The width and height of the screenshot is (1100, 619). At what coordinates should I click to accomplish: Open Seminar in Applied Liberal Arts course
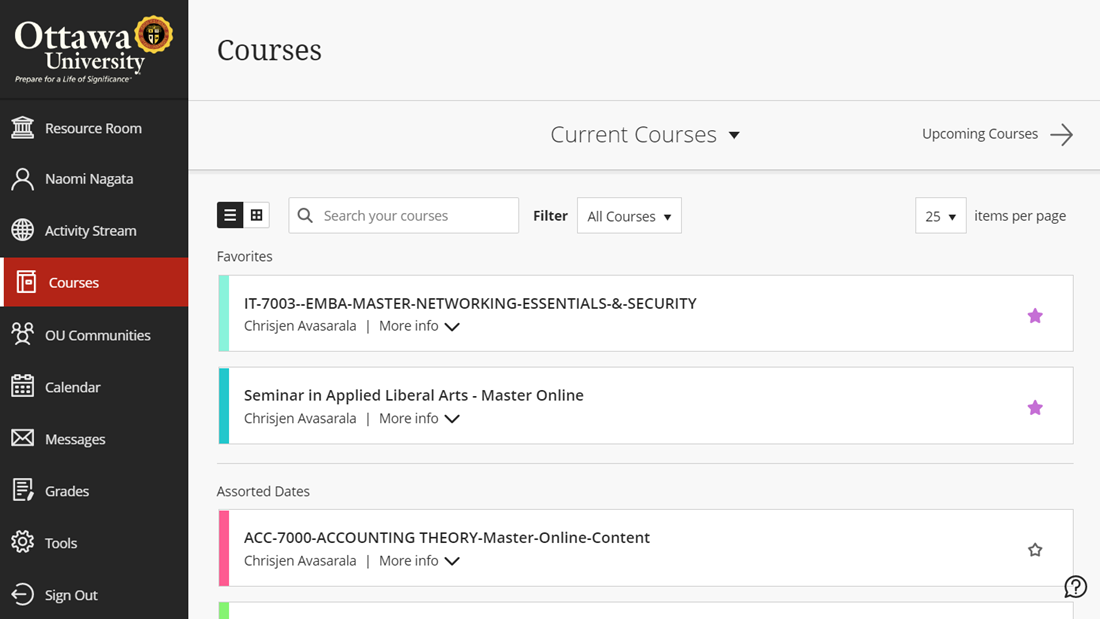click(x=413, y=395)
